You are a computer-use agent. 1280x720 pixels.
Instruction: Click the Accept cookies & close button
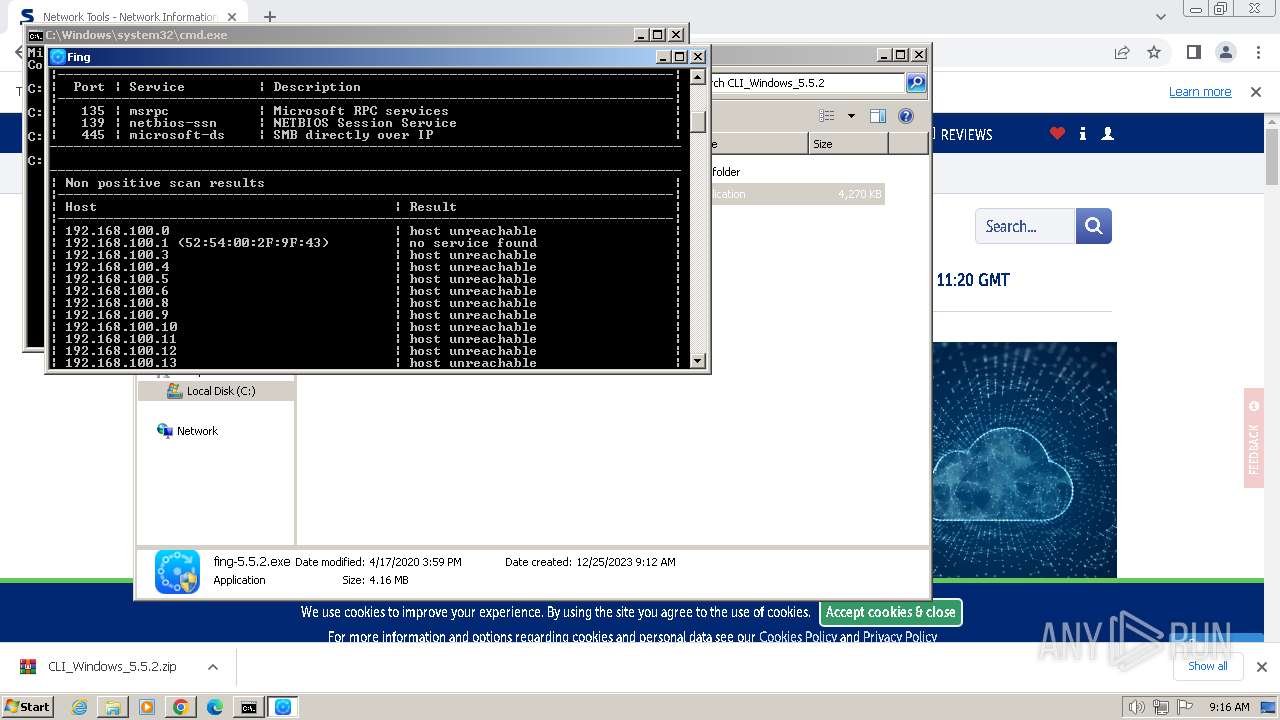(x=891, y=612)
